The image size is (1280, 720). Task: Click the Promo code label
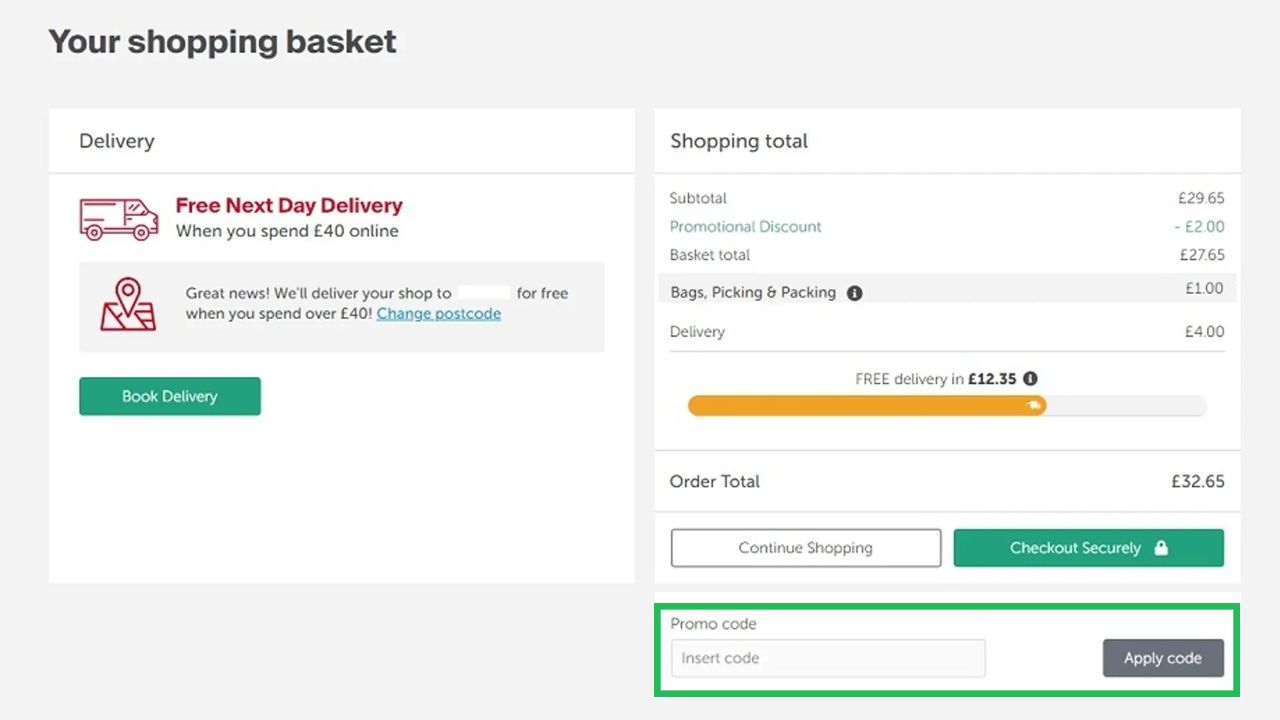(x=713, y=624)
